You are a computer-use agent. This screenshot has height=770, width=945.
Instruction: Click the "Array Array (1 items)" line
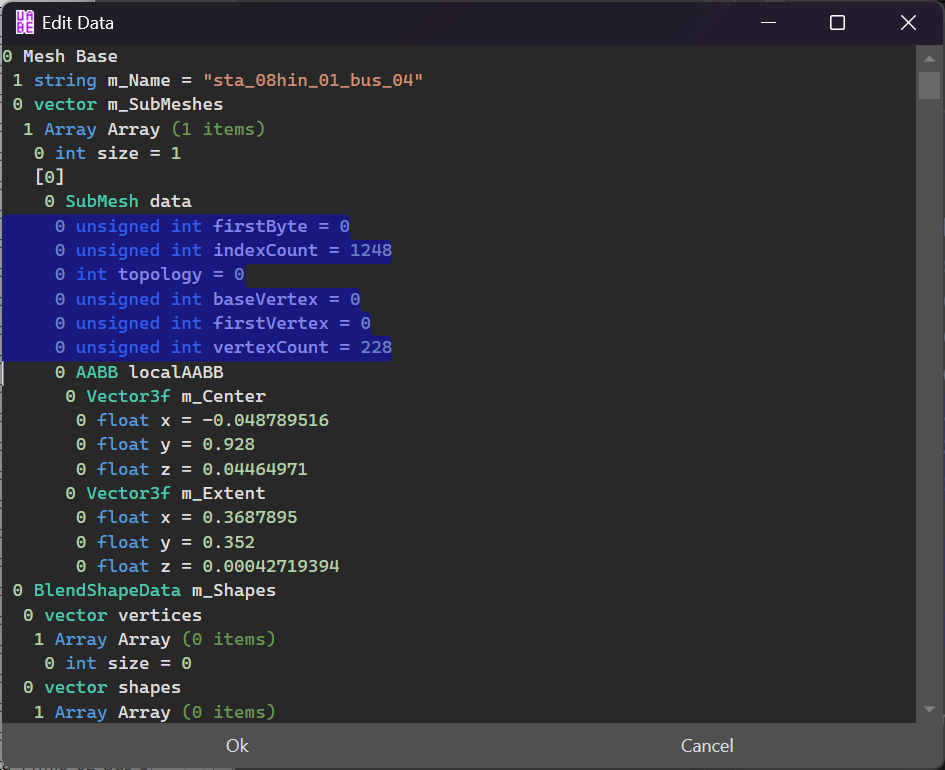(143, 129)
